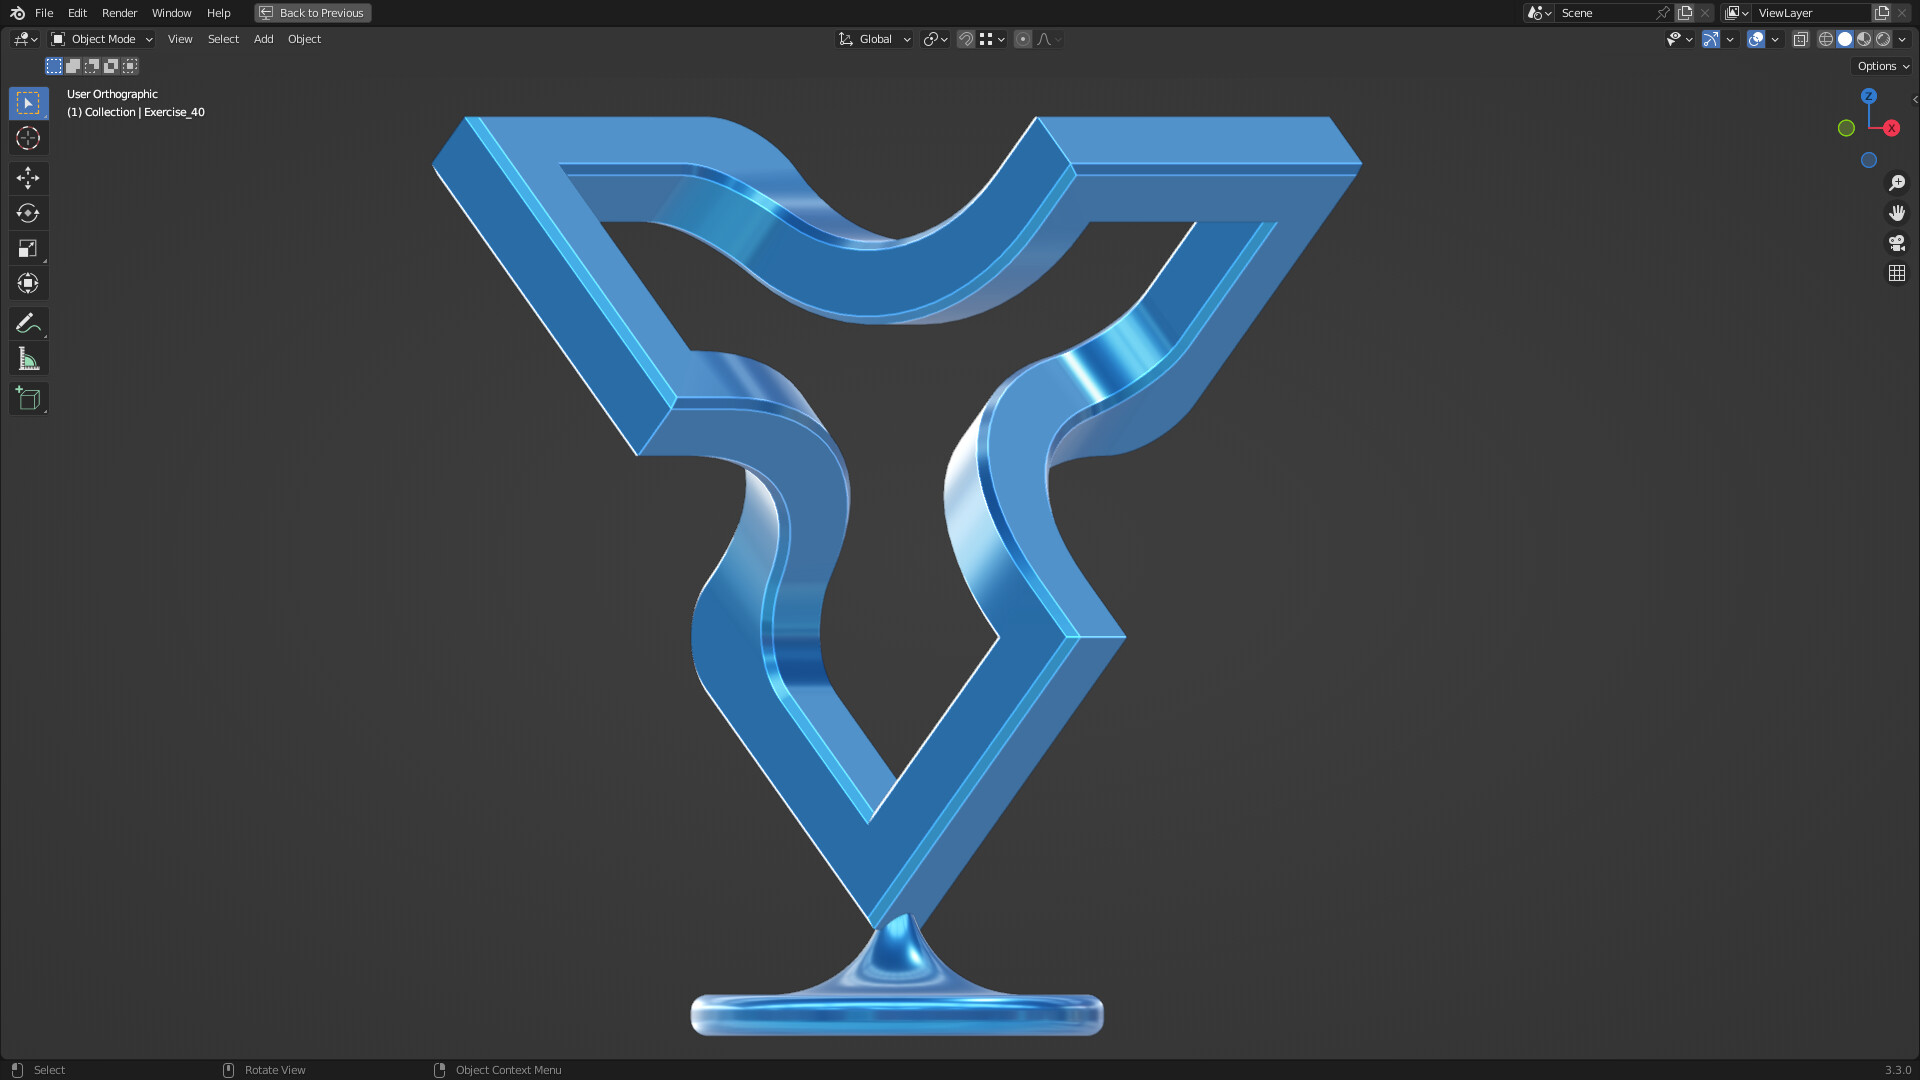Pick the Annotate tool
This screenshot has width=1920, height=1080.
[28, 323]
